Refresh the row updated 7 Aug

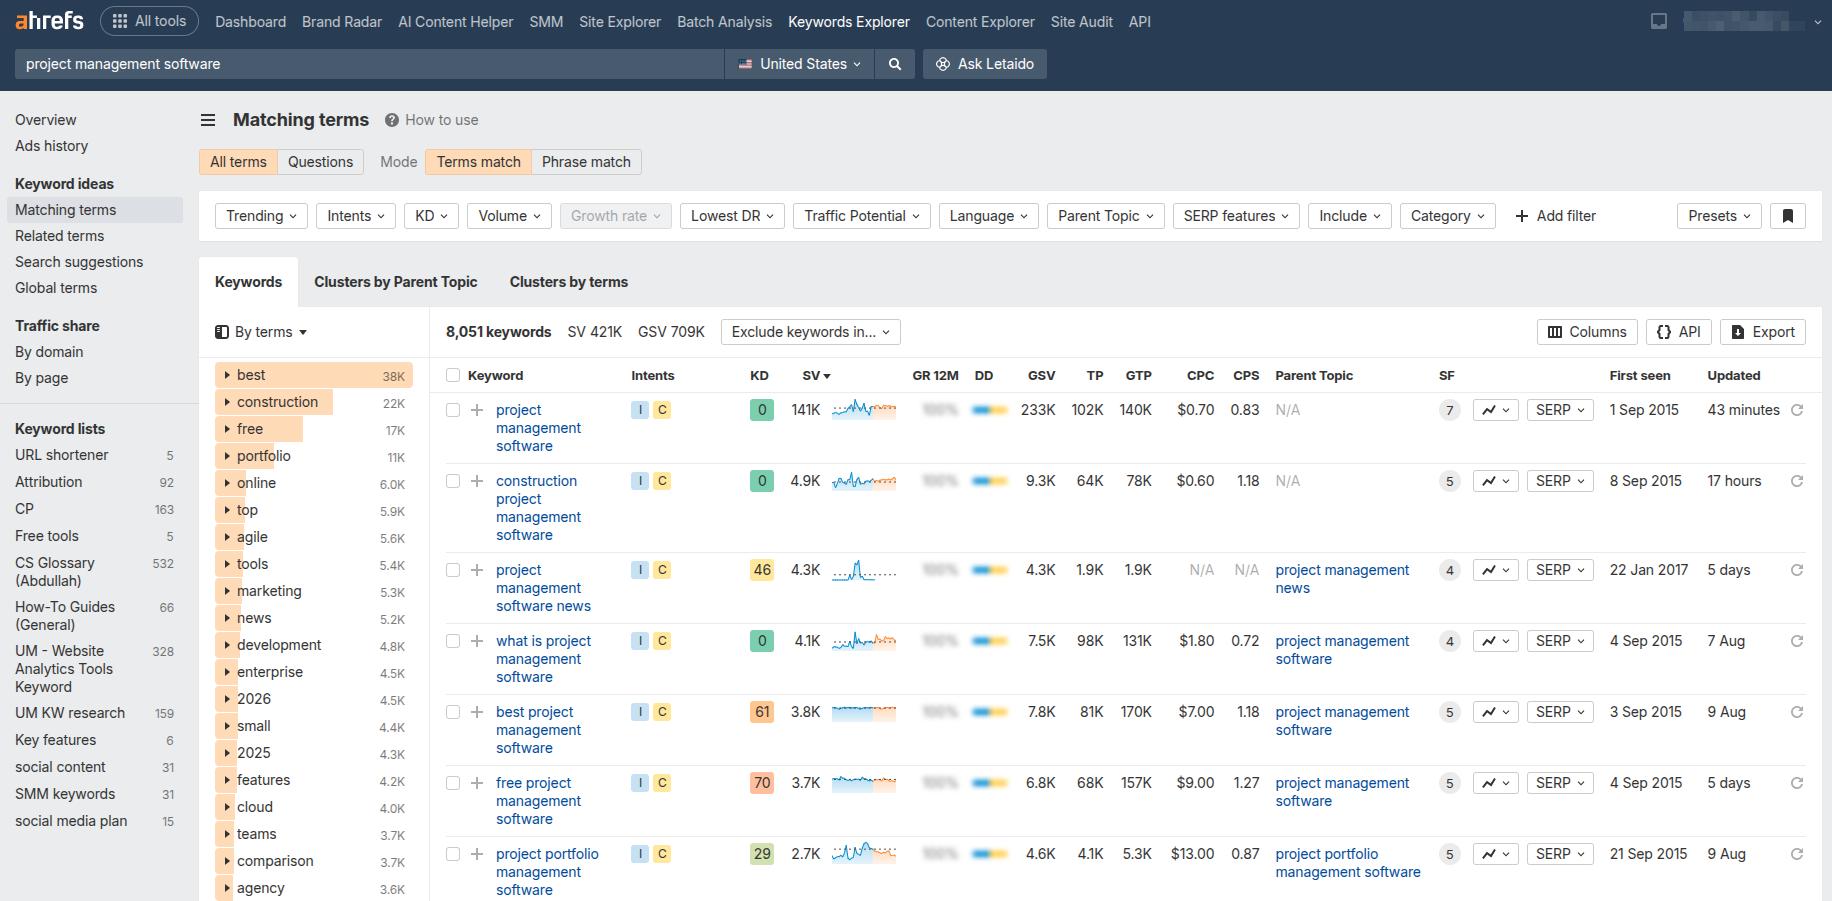[x=1797, y=641]
